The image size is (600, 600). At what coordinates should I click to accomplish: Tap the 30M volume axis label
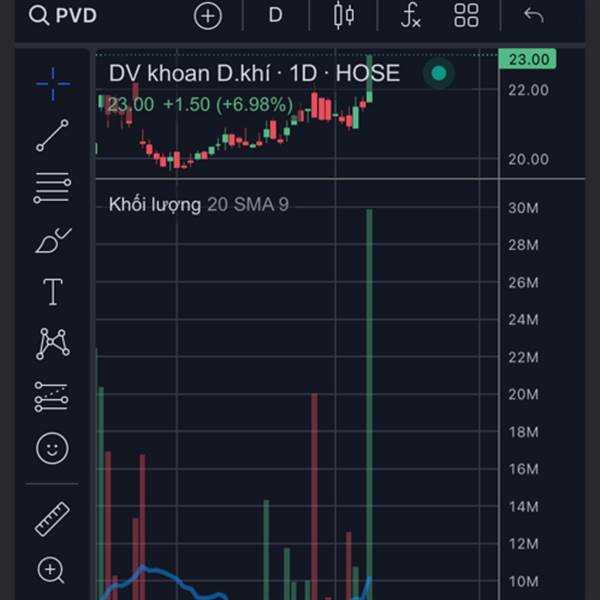point(523,208)
